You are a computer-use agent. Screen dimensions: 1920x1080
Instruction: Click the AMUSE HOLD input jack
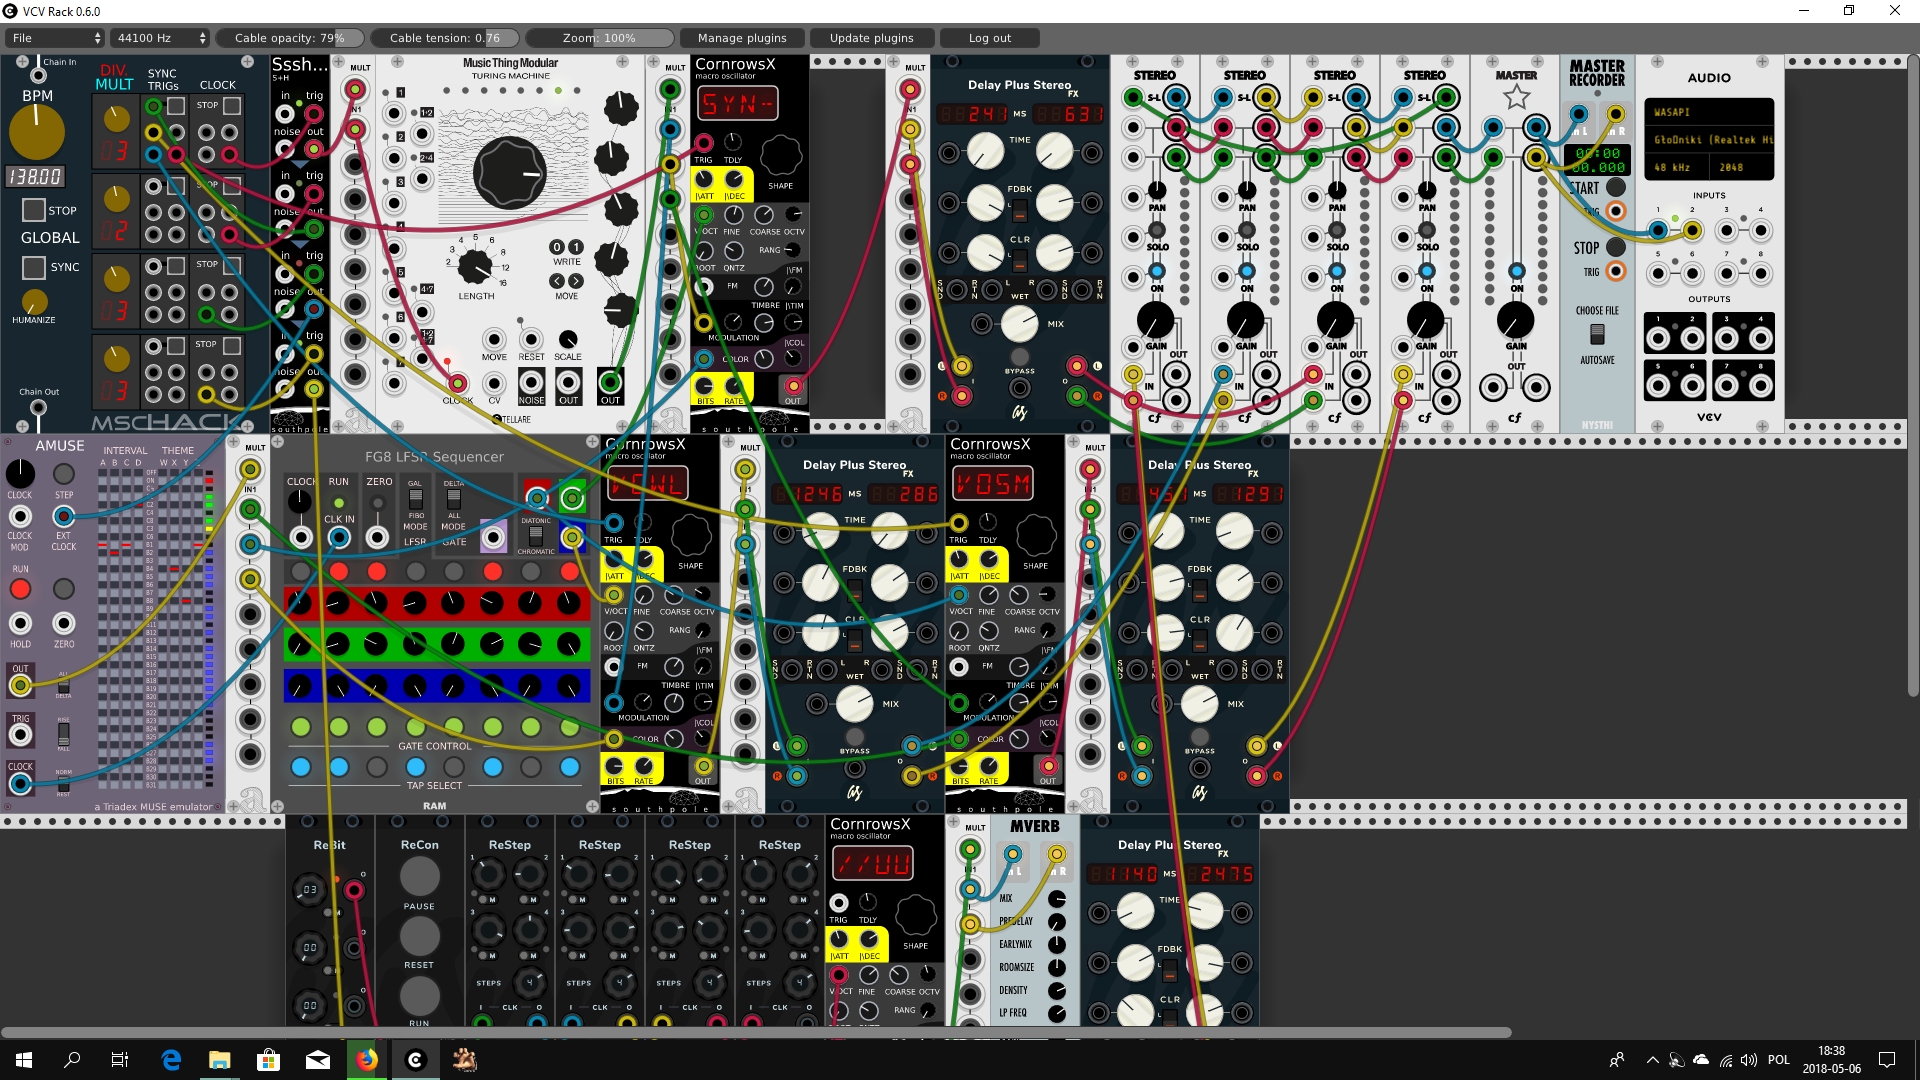pos(20,623)
